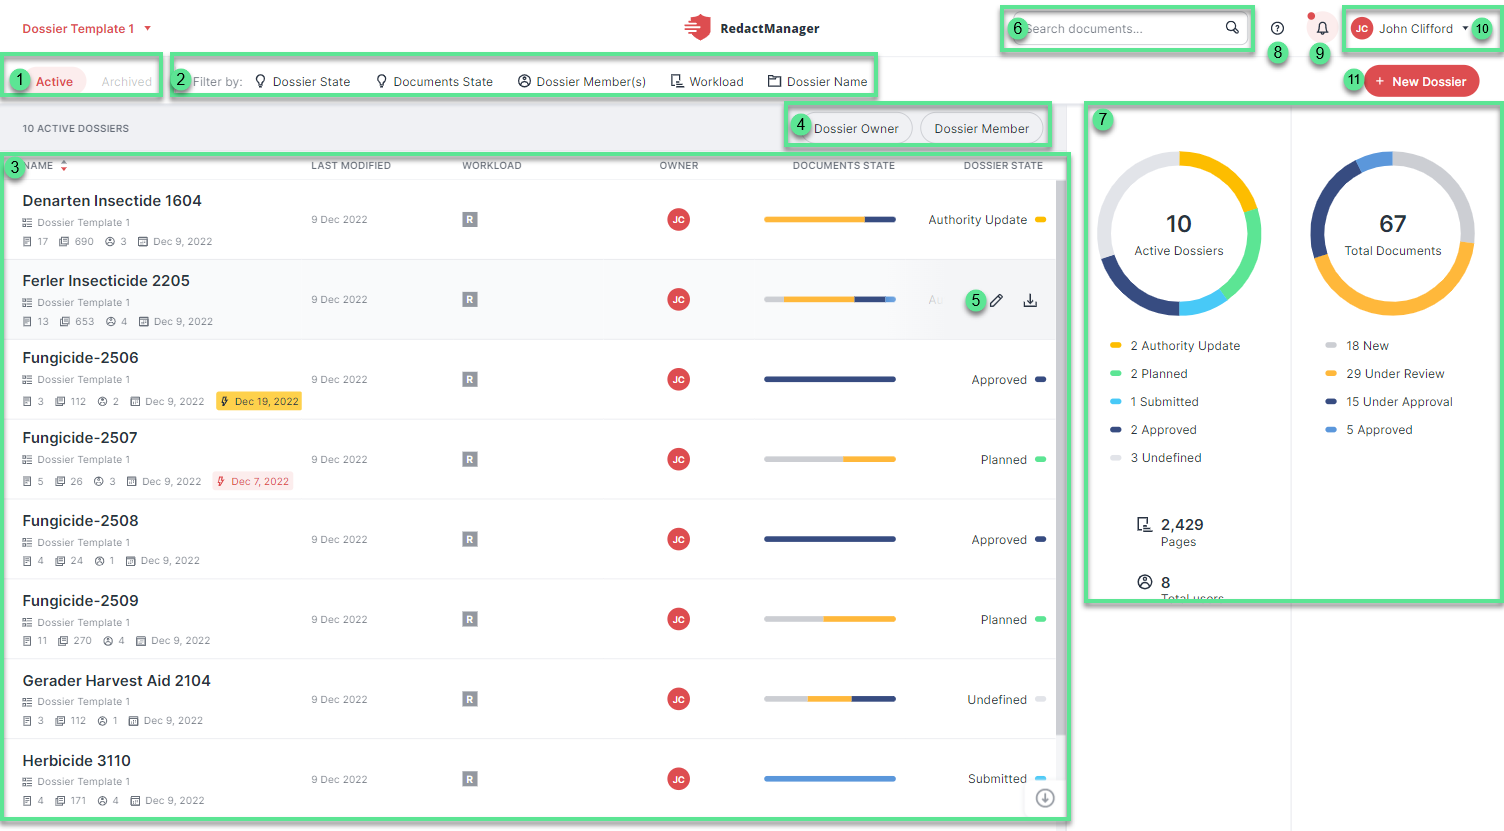Click the Total Documents donut chart
Screen dimensions: 1504x831
pyautogui.click(x=1393, y=234)
